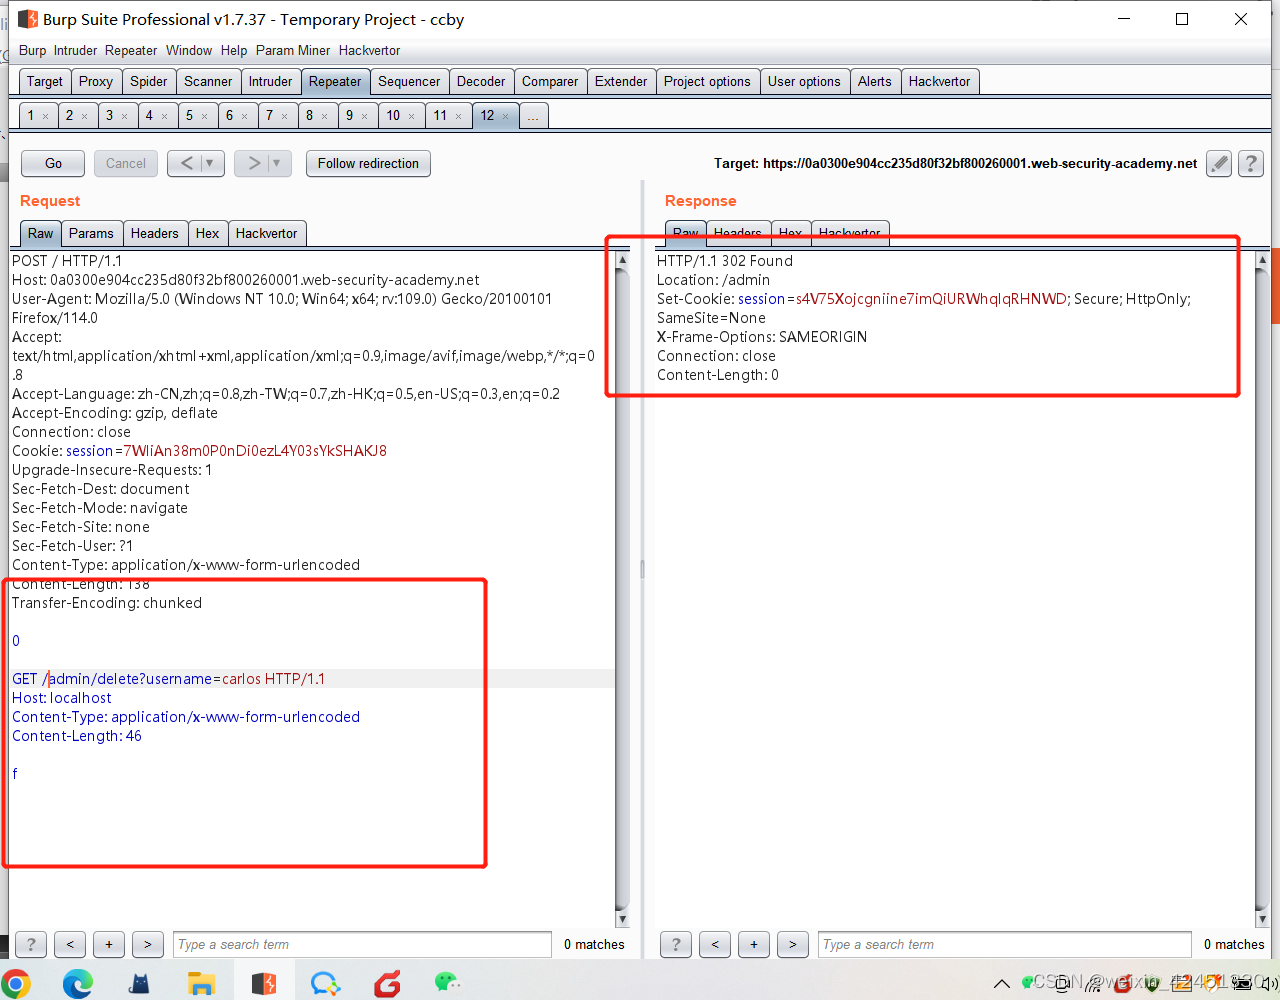
Task: Show hidden system tray icons
Action: 1001,983
